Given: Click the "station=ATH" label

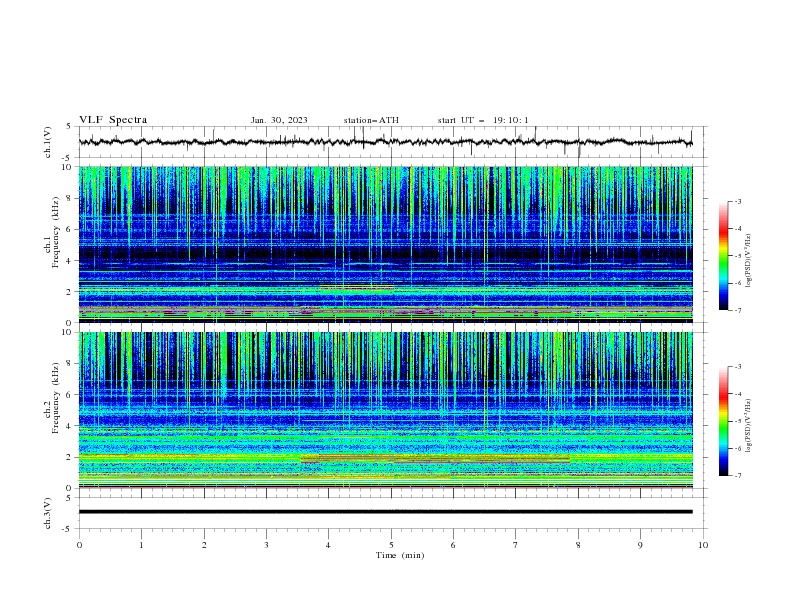Looking at the screenshot, I should click(371, 120).
